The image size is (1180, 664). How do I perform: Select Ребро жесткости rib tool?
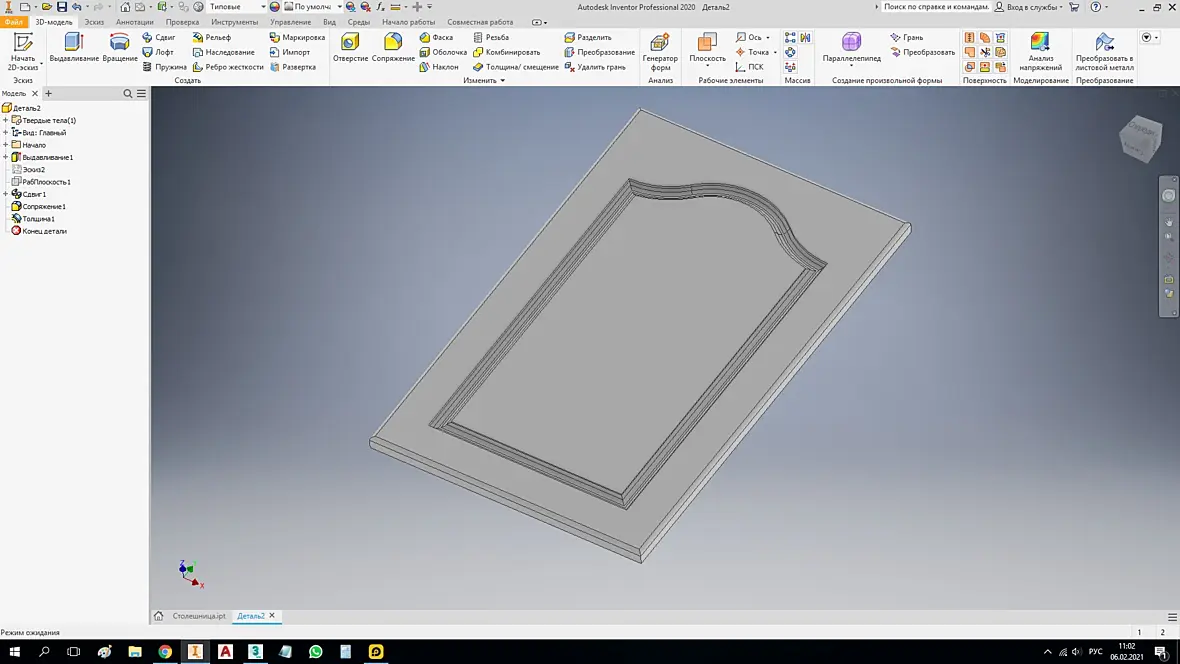pos(228,67)
